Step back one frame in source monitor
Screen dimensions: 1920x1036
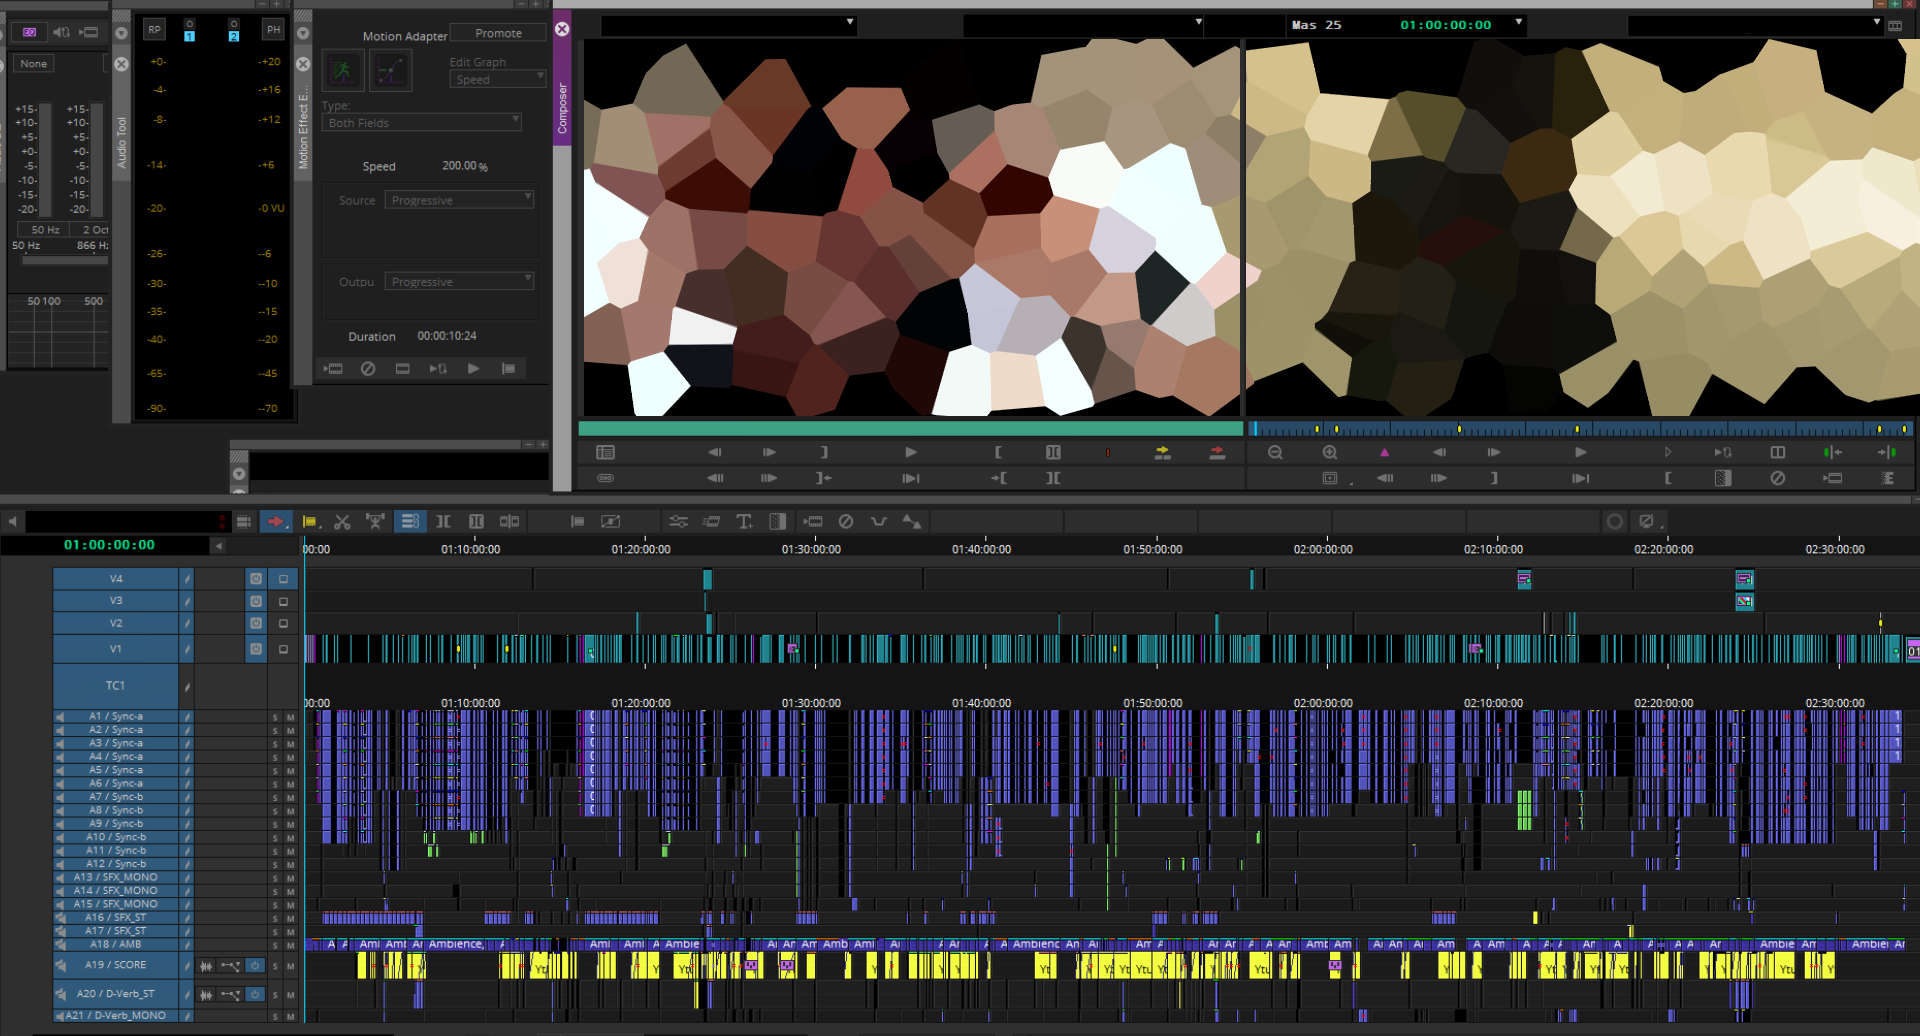pyautogui.click(x=715, y=452)
